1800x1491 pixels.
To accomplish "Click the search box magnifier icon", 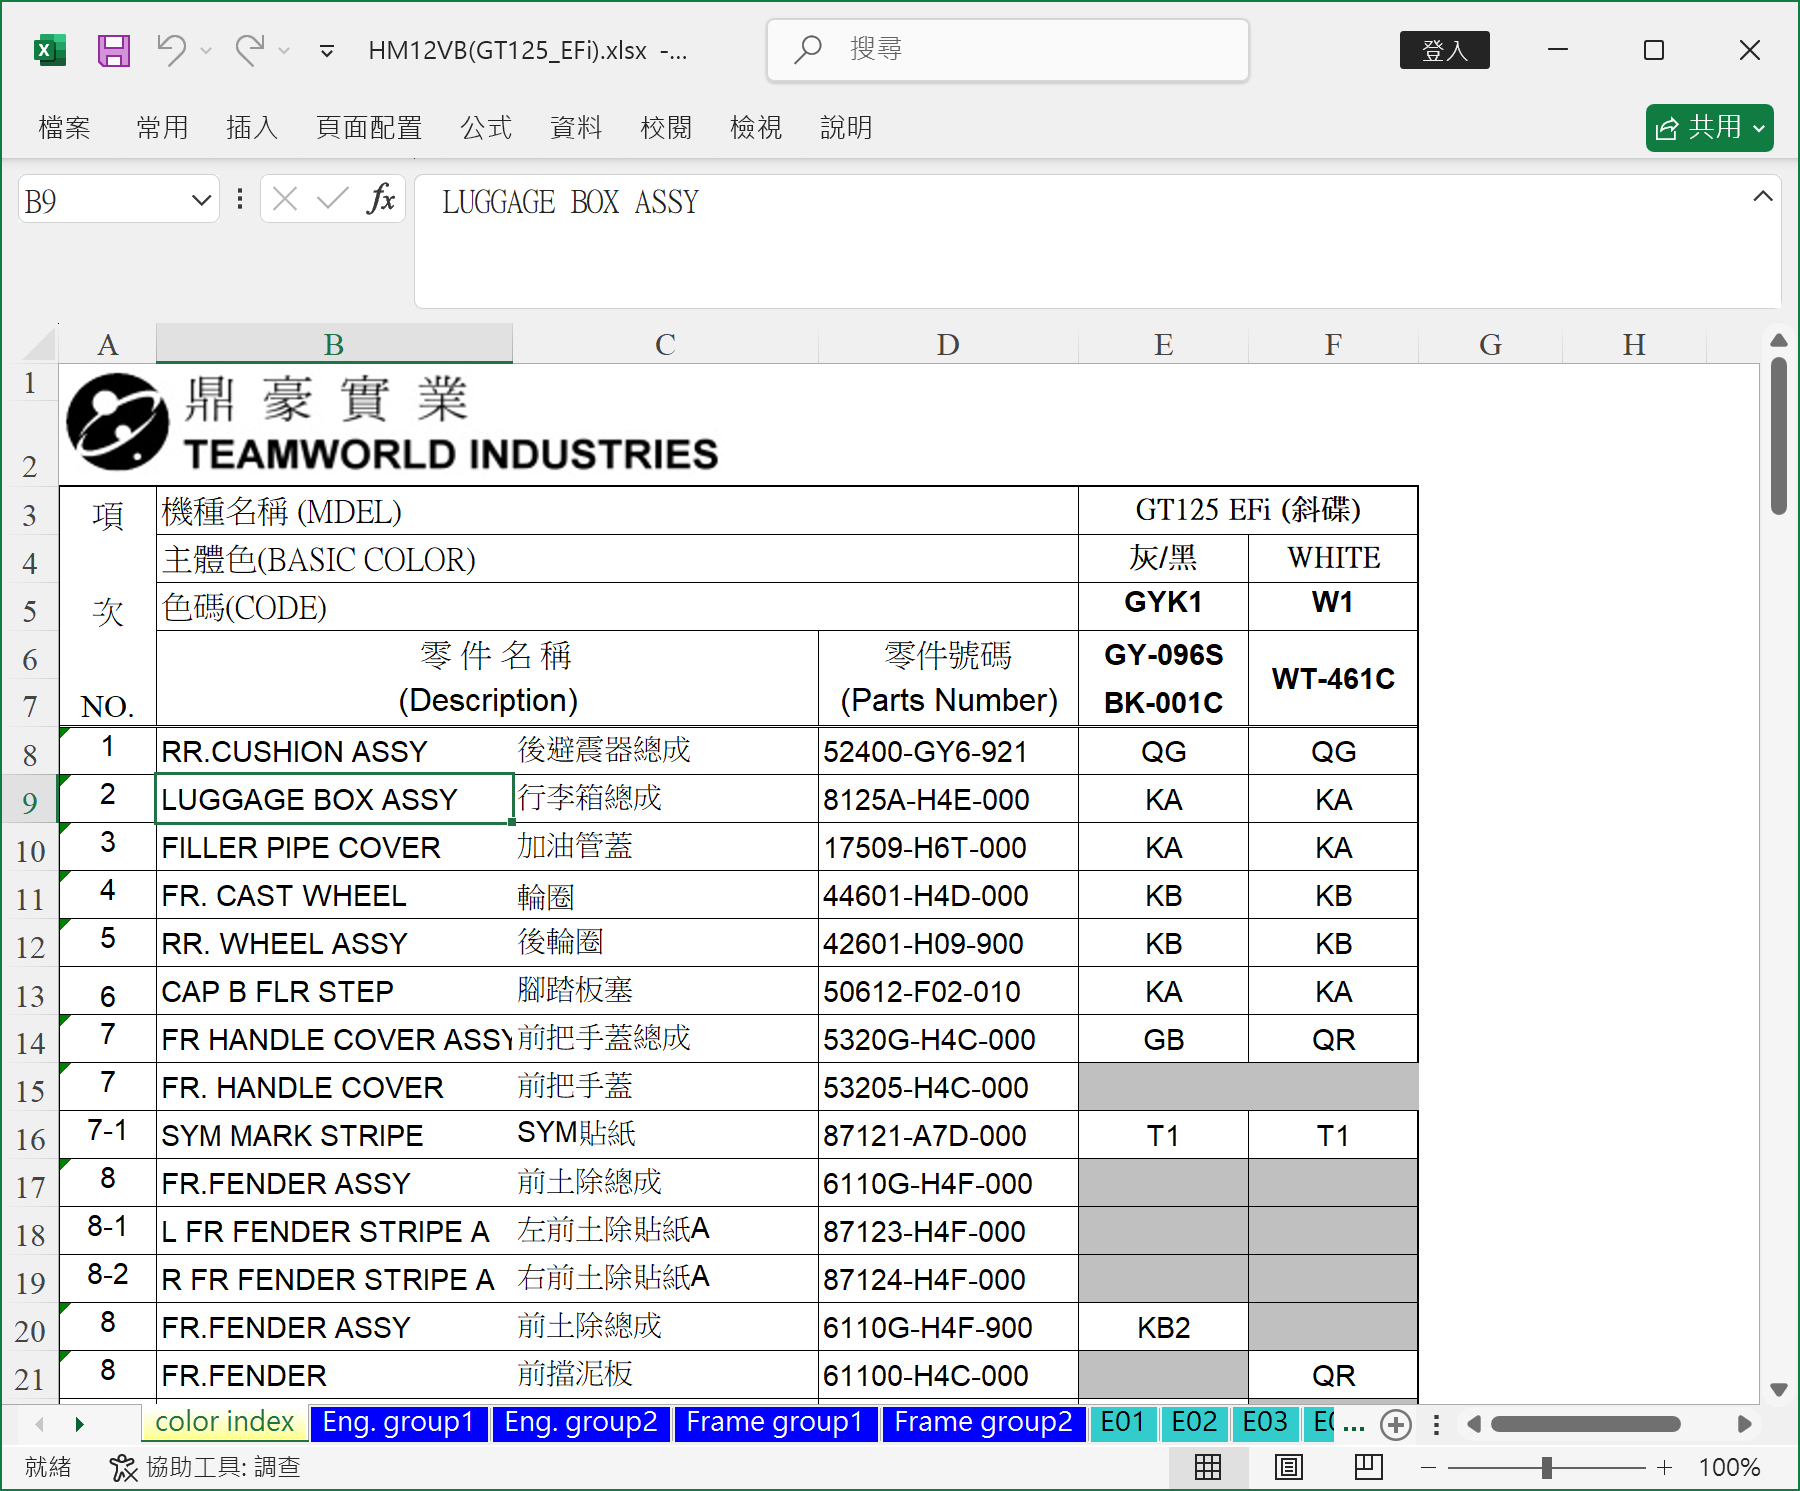I will [808, 49].
